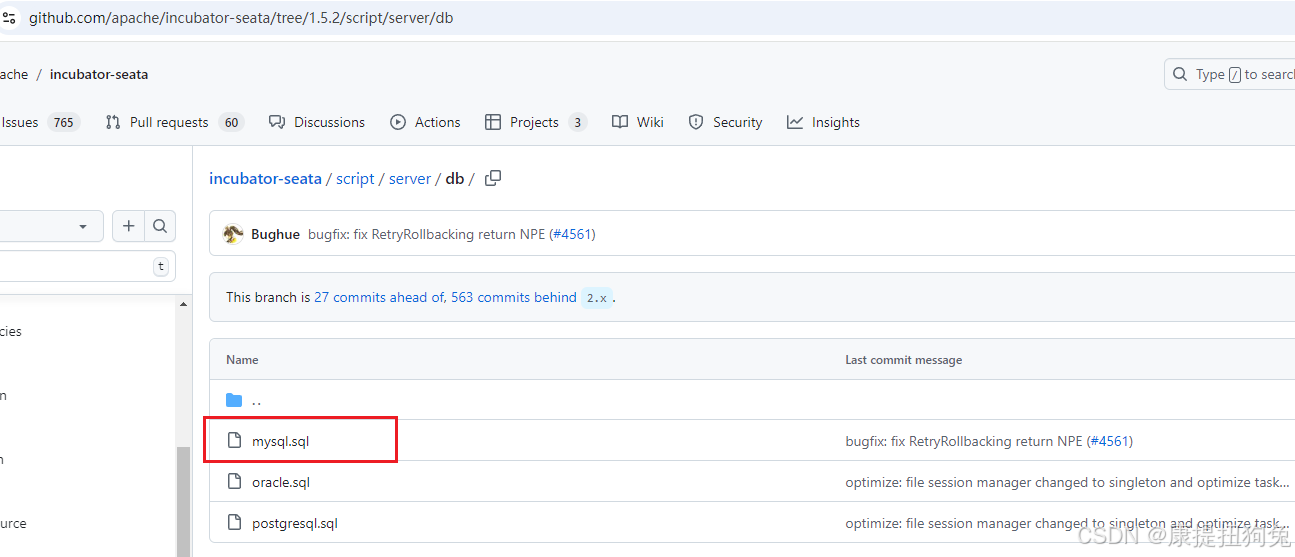The width and height of the screenshot is (1295, 557).
Task: Click the Bughue author avatar
Action: (x=233, y=234)
